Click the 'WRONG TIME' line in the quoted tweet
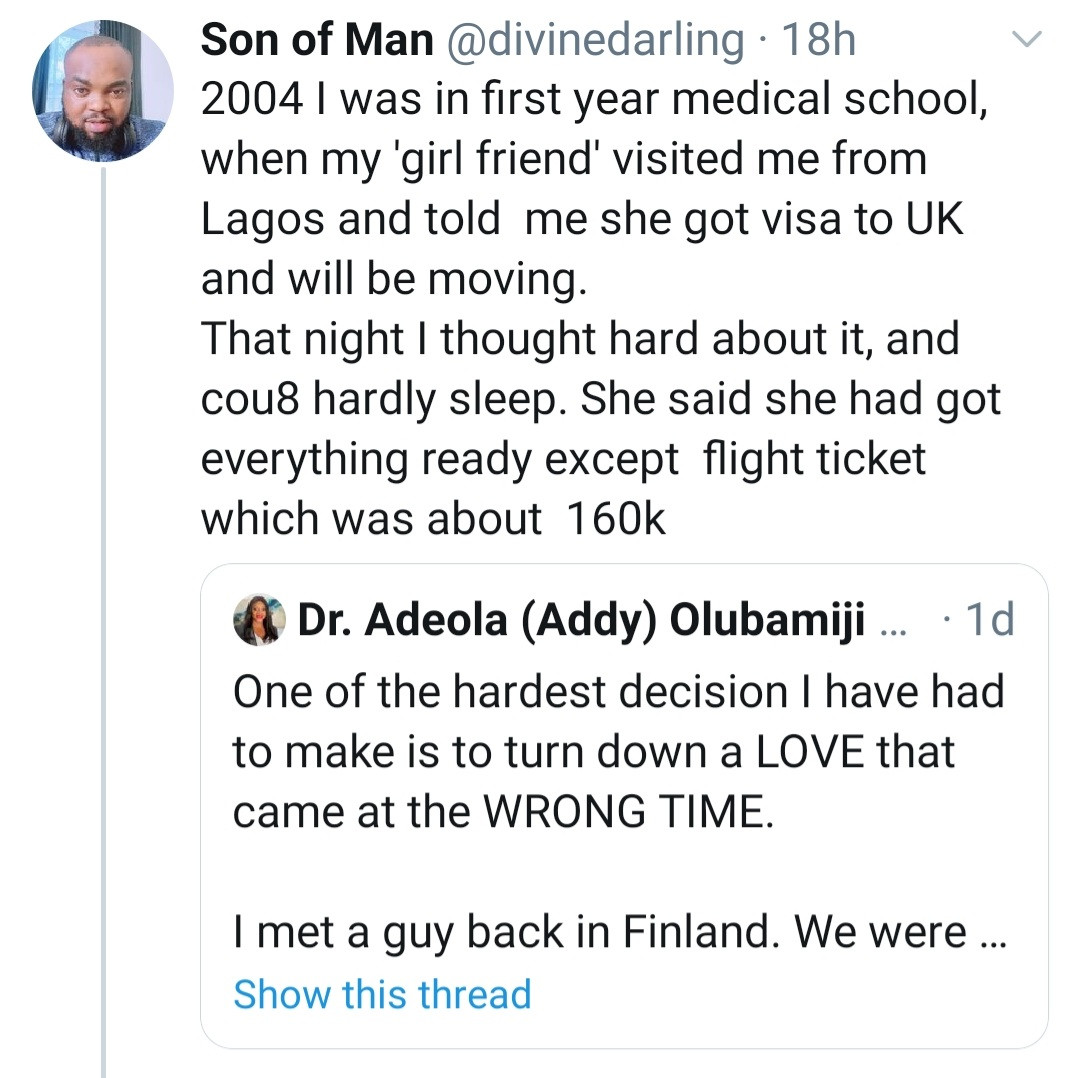The width and height of the screenshot is (1080, 1078). point(503,812)
